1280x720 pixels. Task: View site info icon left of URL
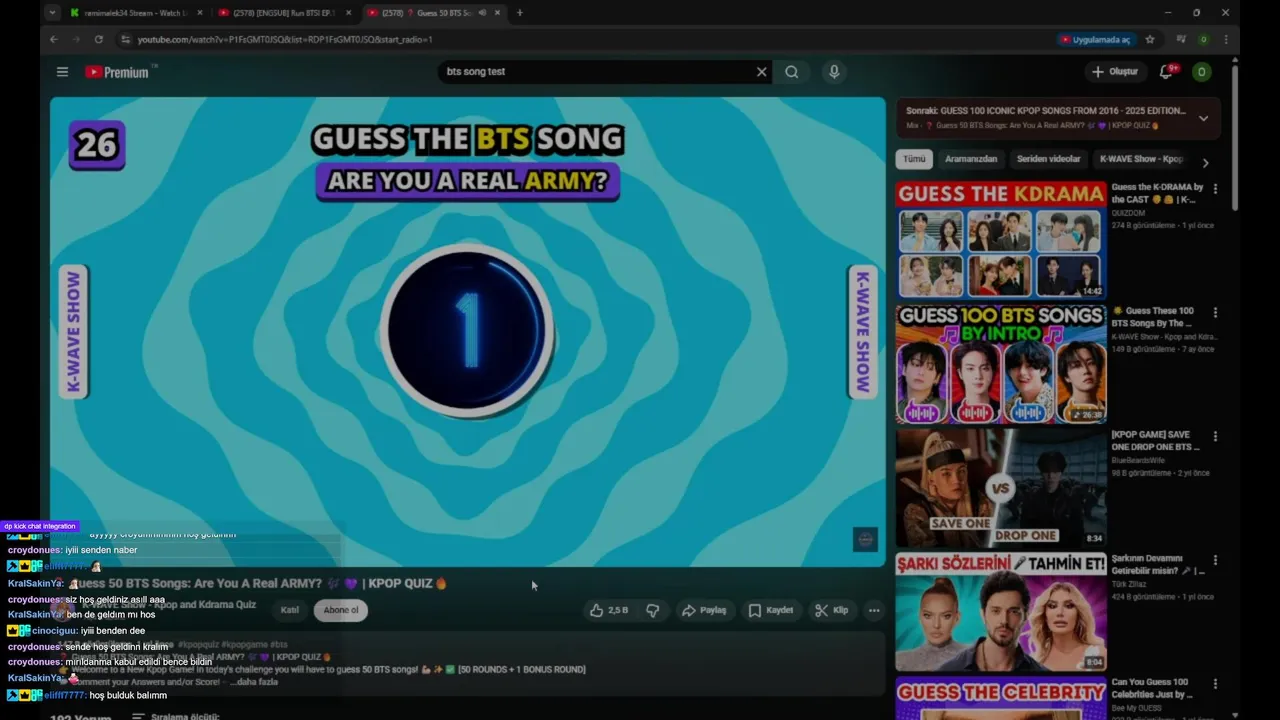(125, 39)
